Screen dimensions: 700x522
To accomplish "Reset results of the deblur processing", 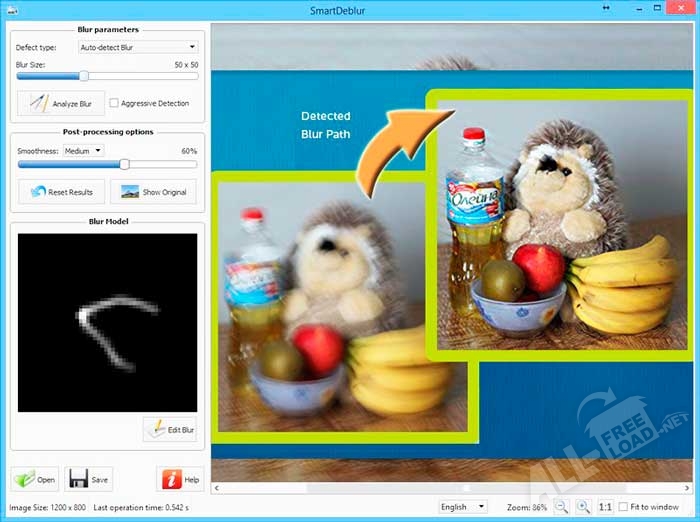I will pos(61,192).
